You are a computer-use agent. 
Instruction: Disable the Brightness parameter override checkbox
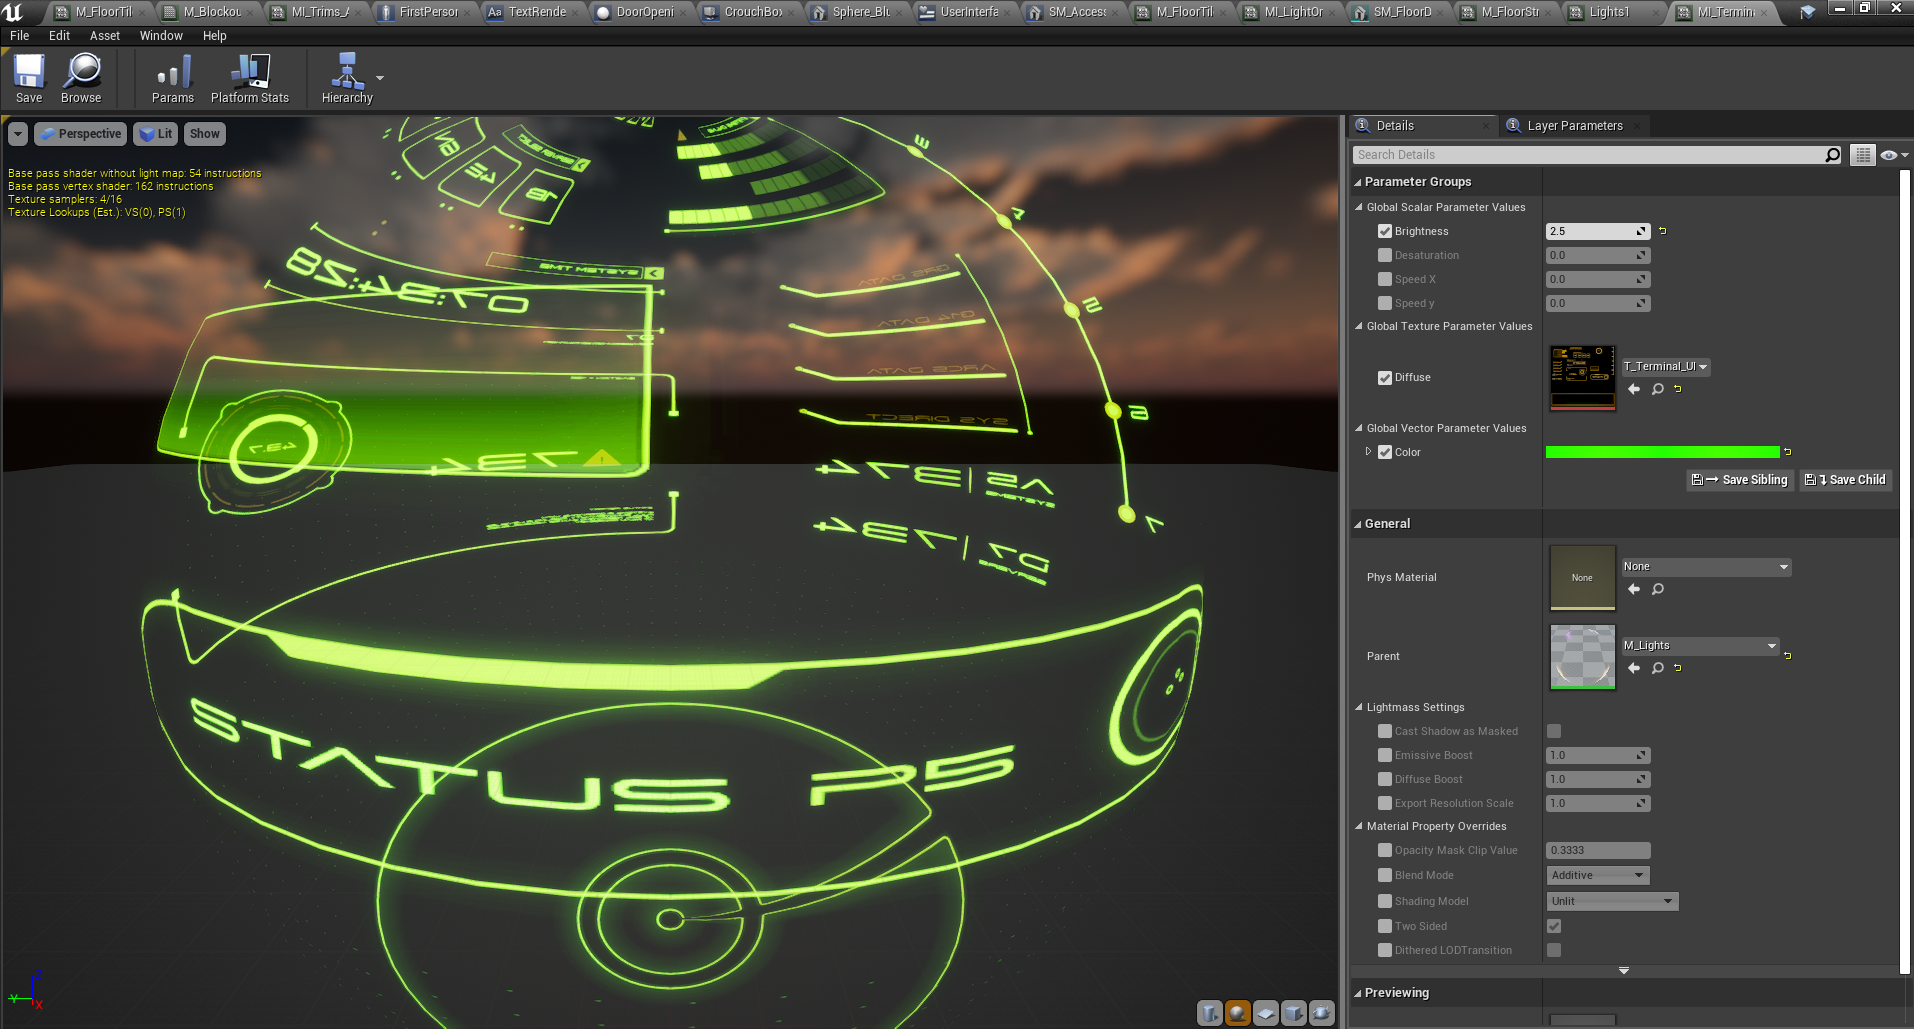tap(1385, 231)
